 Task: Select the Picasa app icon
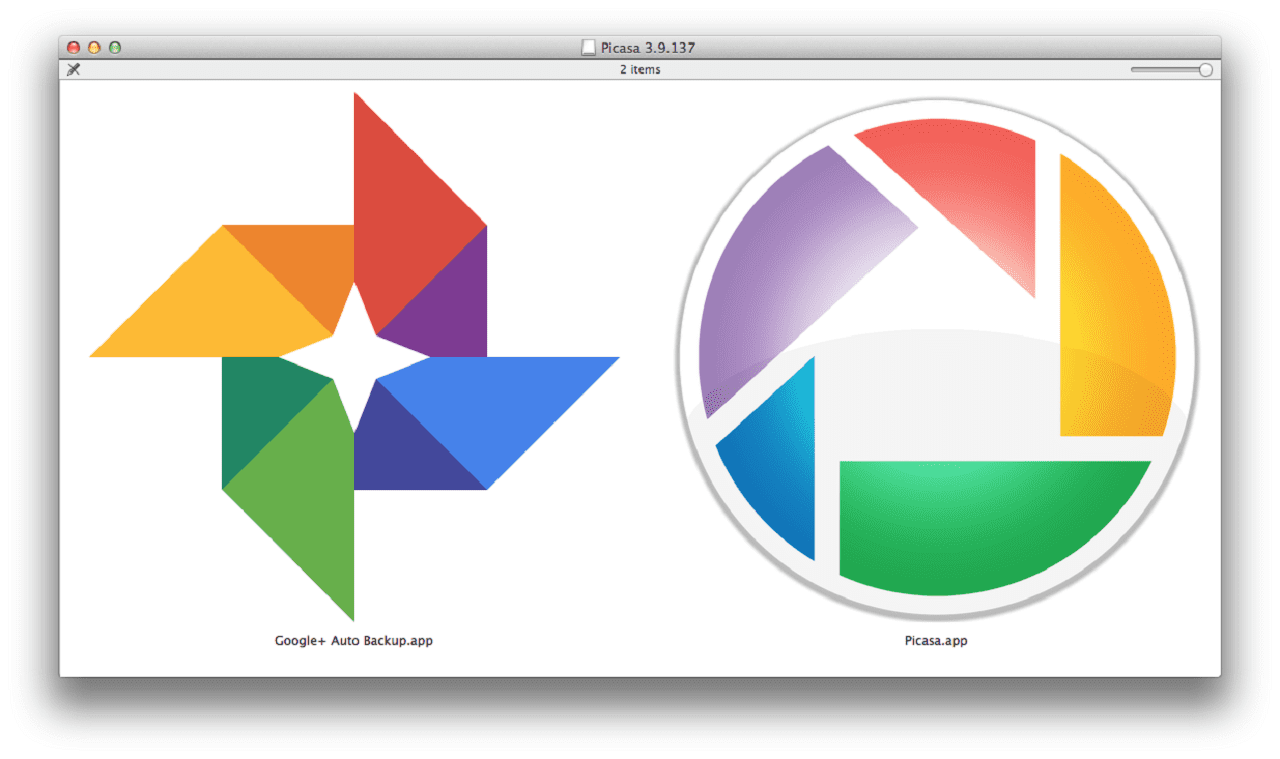tap(936, 357)
